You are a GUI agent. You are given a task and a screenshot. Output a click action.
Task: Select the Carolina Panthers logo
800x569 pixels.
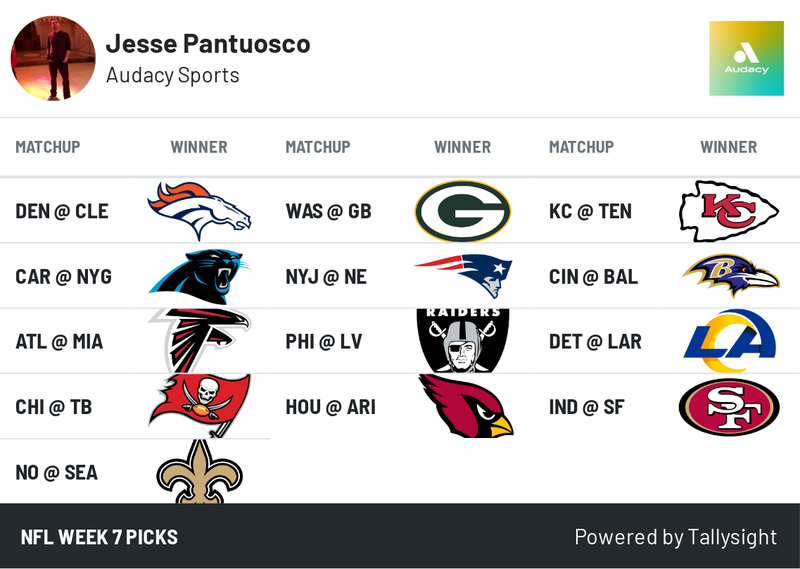(x=199, y=276)
